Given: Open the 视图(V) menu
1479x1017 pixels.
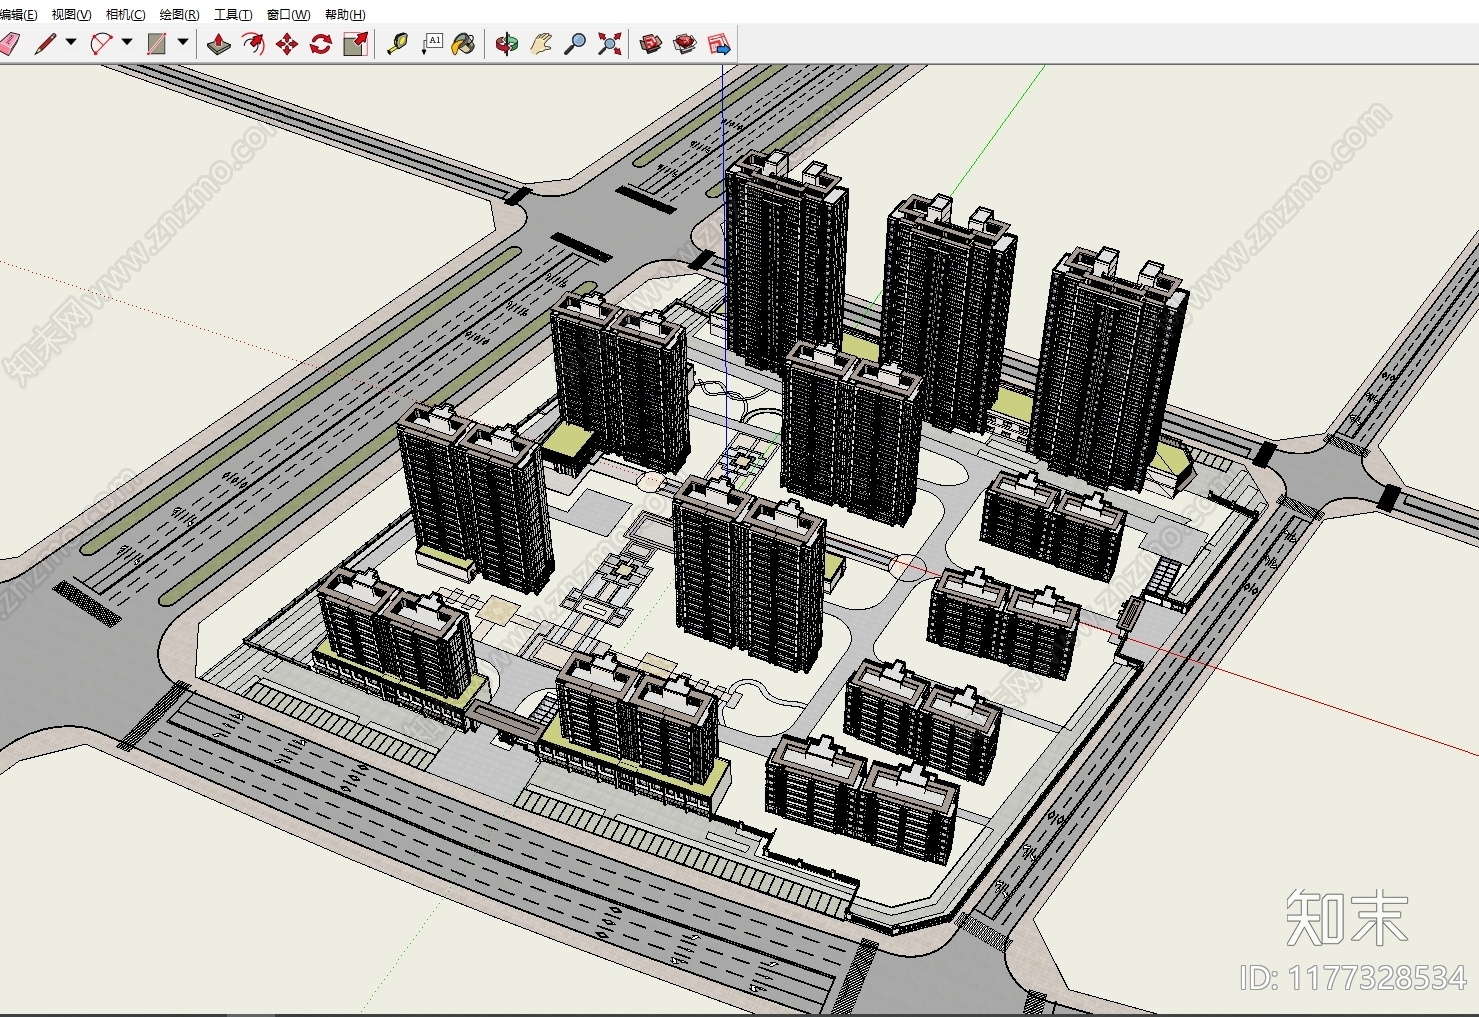Looking at the screenshot, I should (71, 14).
